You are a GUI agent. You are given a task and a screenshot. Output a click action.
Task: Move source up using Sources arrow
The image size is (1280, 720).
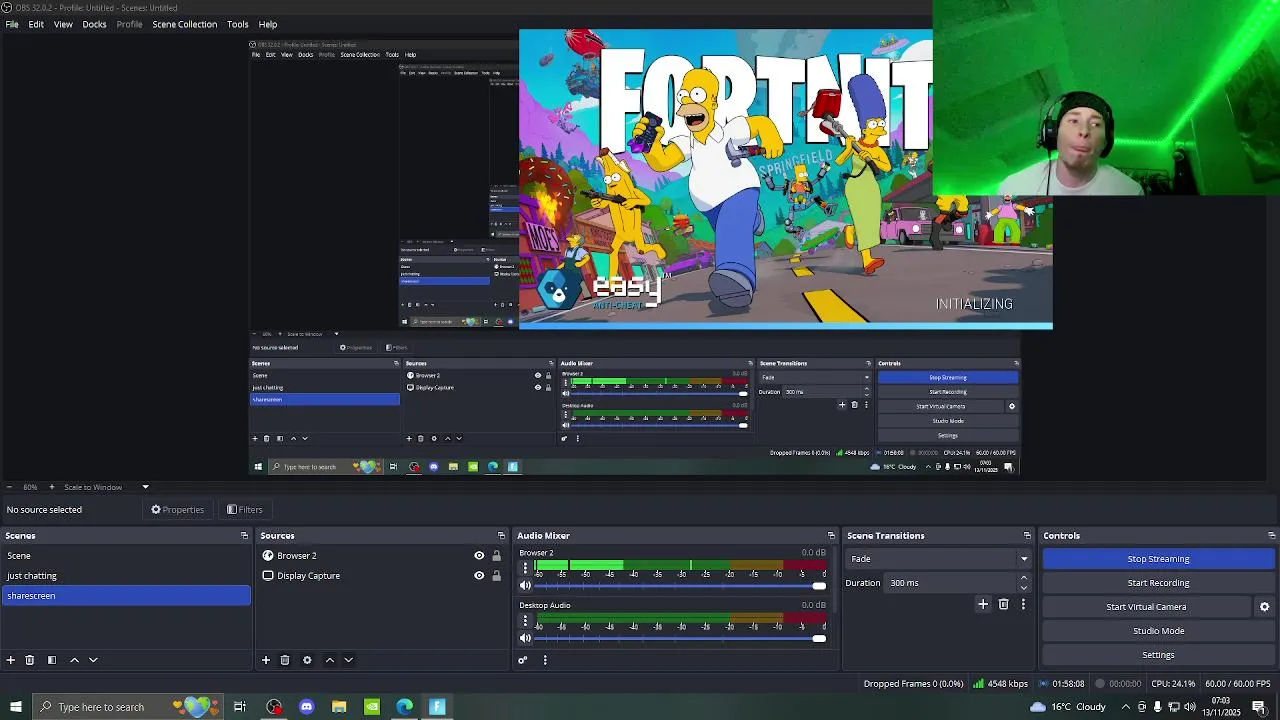329,660
